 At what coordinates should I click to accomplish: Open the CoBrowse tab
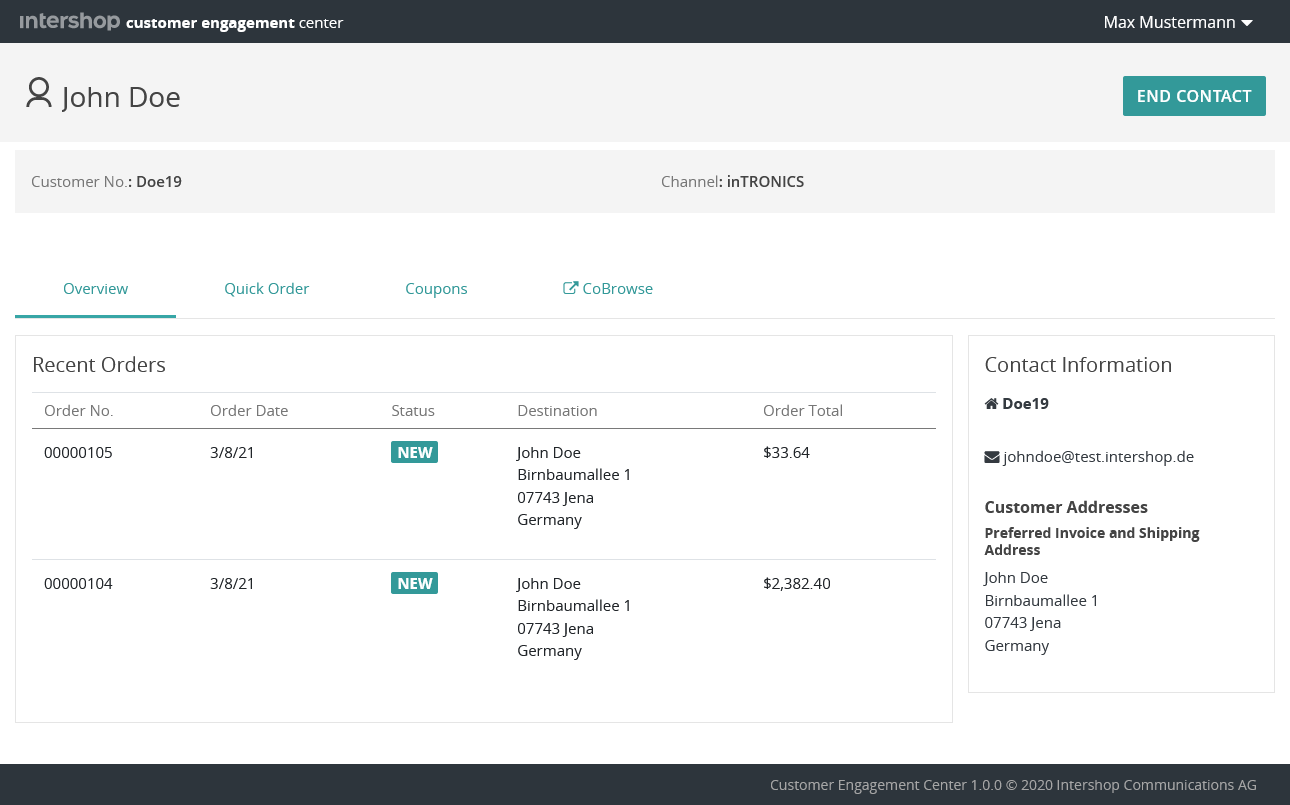coord(608,288)
